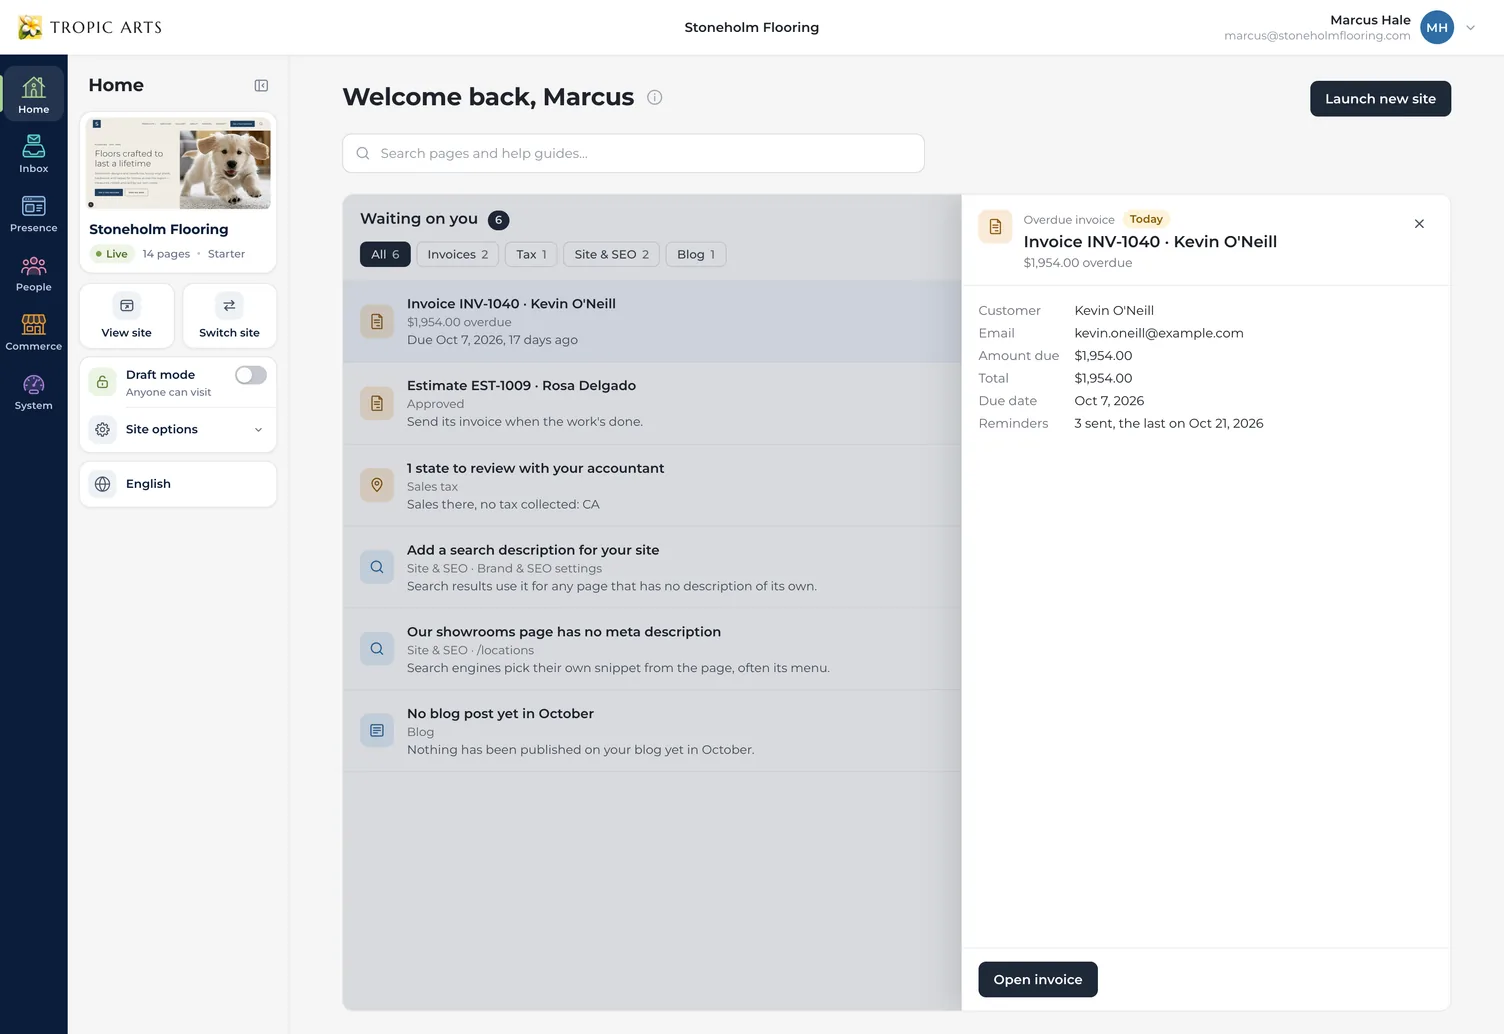The width and height of the screenshot is (1504, 1034).
Task: Click the 3 sent reminders value
Action: pos(1169,423)
